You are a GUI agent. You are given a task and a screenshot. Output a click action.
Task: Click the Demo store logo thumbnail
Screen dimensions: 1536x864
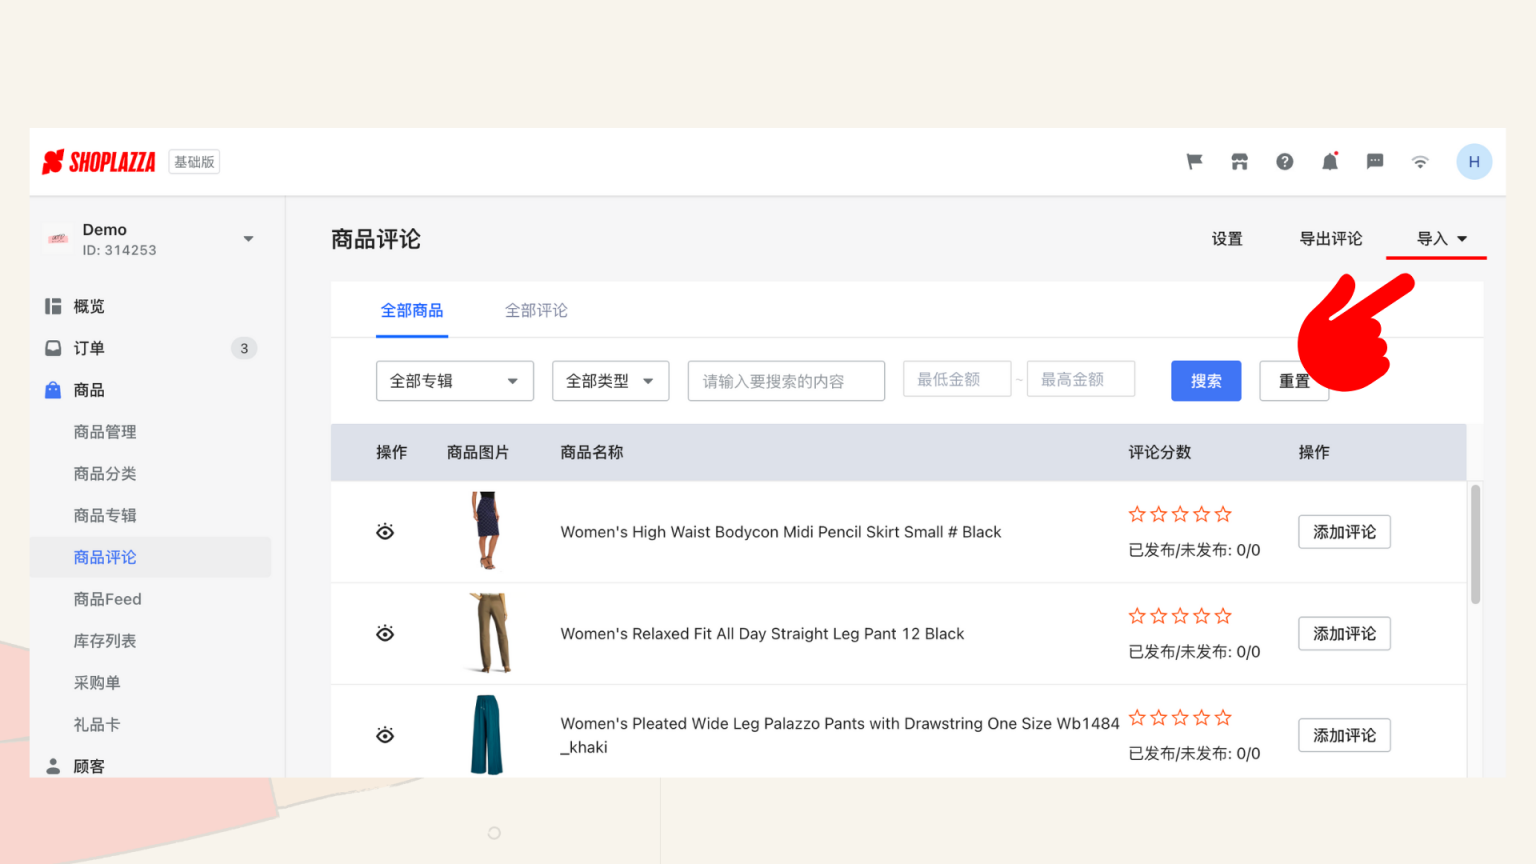(58, 239)
